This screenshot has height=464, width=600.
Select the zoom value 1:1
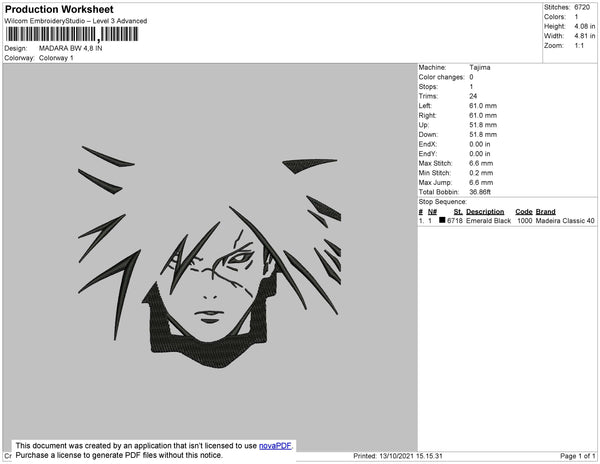[x=579, y=46]
